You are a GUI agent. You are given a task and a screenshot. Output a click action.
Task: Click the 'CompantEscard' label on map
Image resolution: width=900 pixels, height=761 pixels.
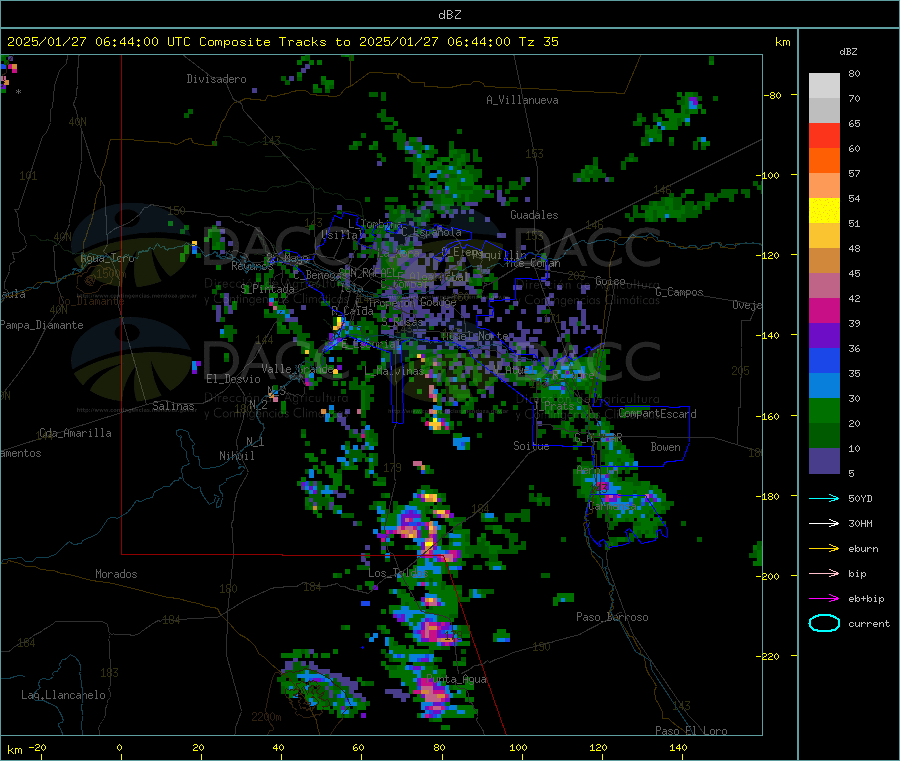click(657, 413)
